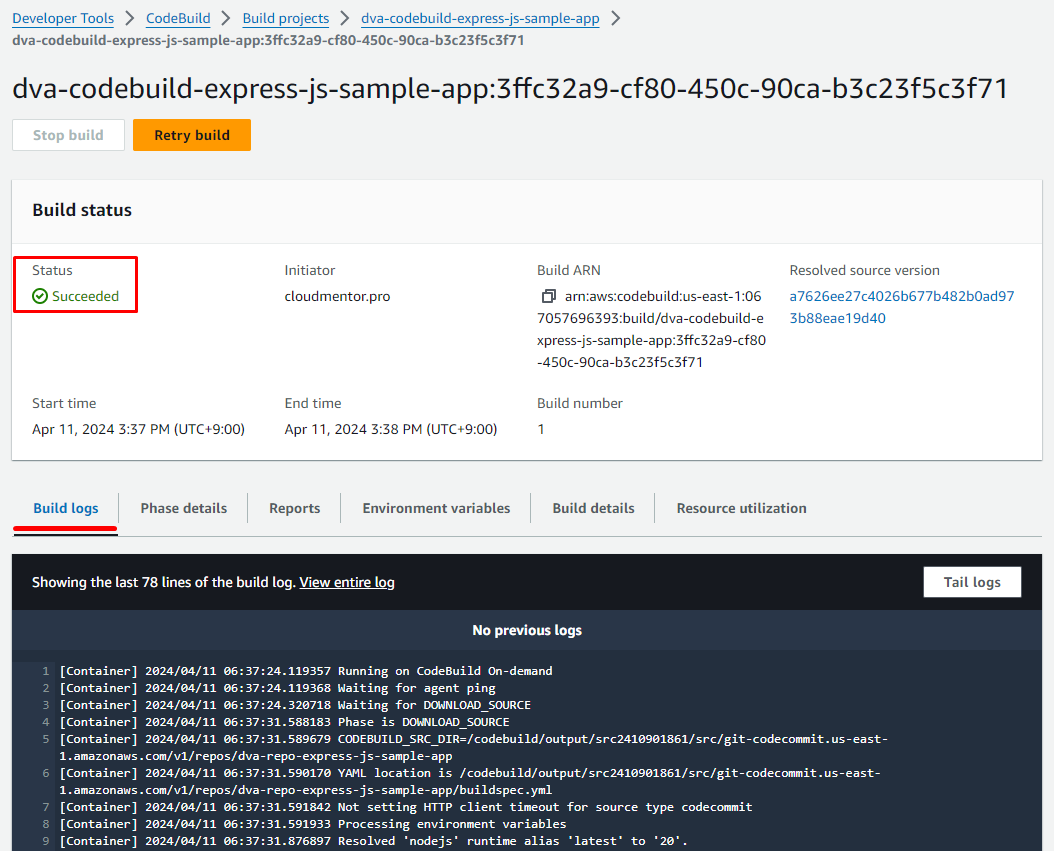Click the green Succeeded checkmark icon
The width and height of the screenshot is (1054, 851).
[x=40, y=296]
